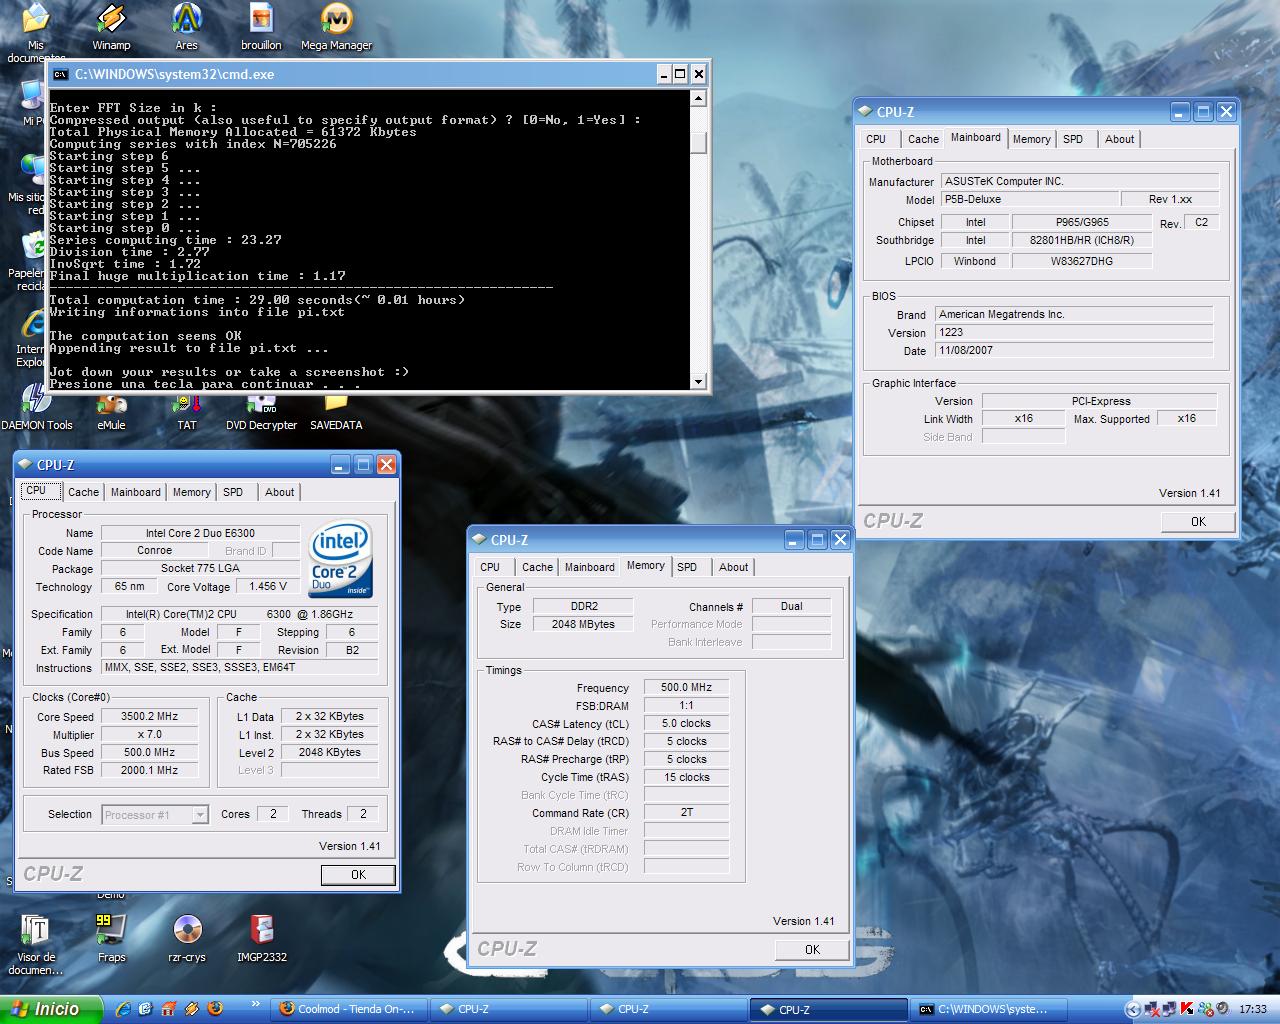Open Mega Manager from the desktop
Image resolution: width=1280 pixels, height=1024 pixels.
tap(336, 26)
